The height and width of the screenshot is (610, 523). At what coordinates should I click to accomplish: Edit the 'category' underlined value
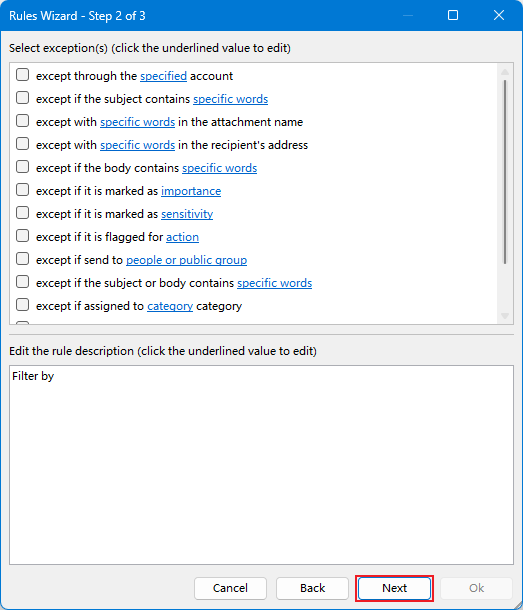pos(170,306)
